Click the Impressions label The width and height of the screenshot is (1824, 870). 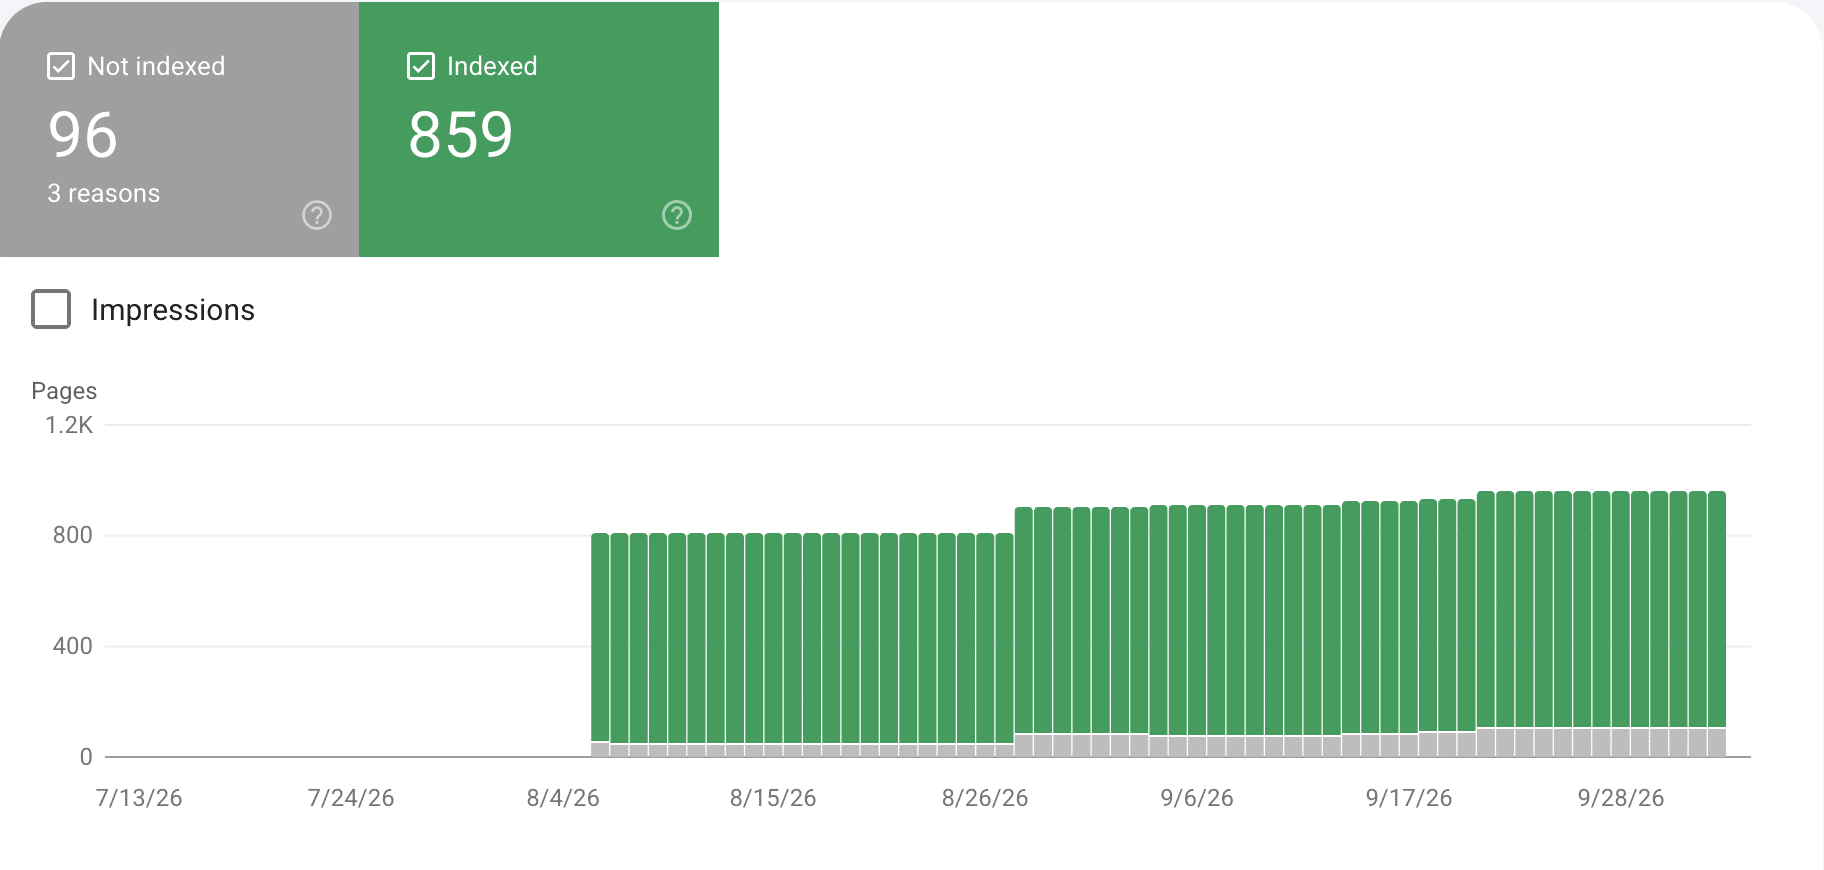(x=173, y=310)
